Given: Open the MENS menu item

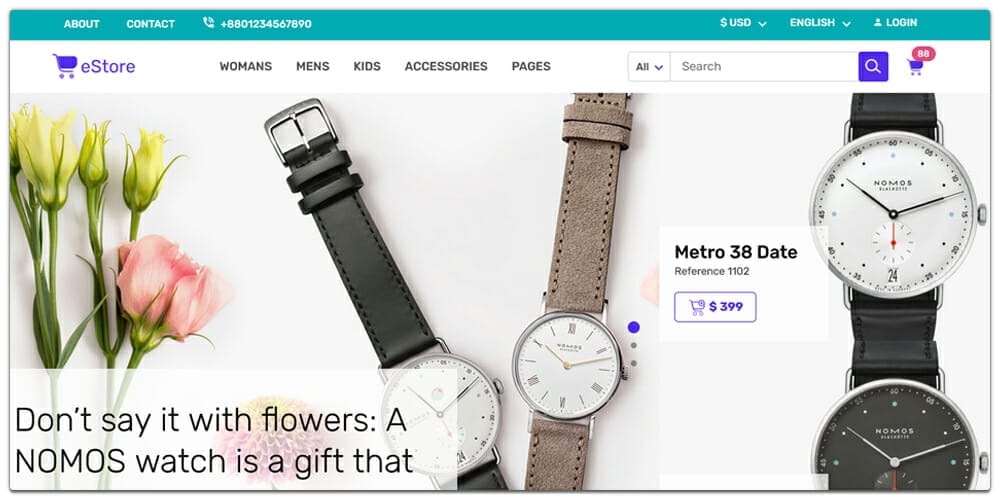Looking at the screenshot, I should click(312, 66).
